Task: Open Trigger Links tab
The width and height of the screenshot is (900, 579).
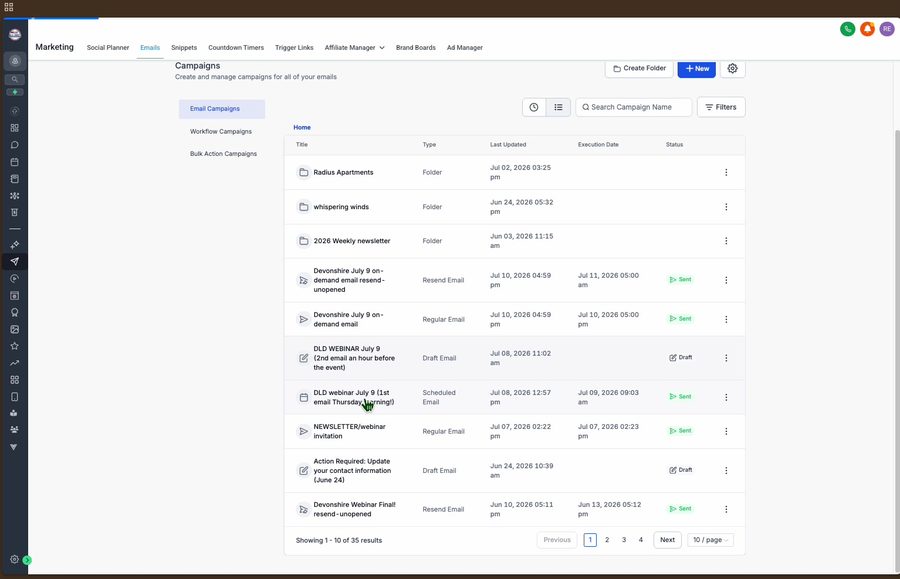Action: point(294,48)
